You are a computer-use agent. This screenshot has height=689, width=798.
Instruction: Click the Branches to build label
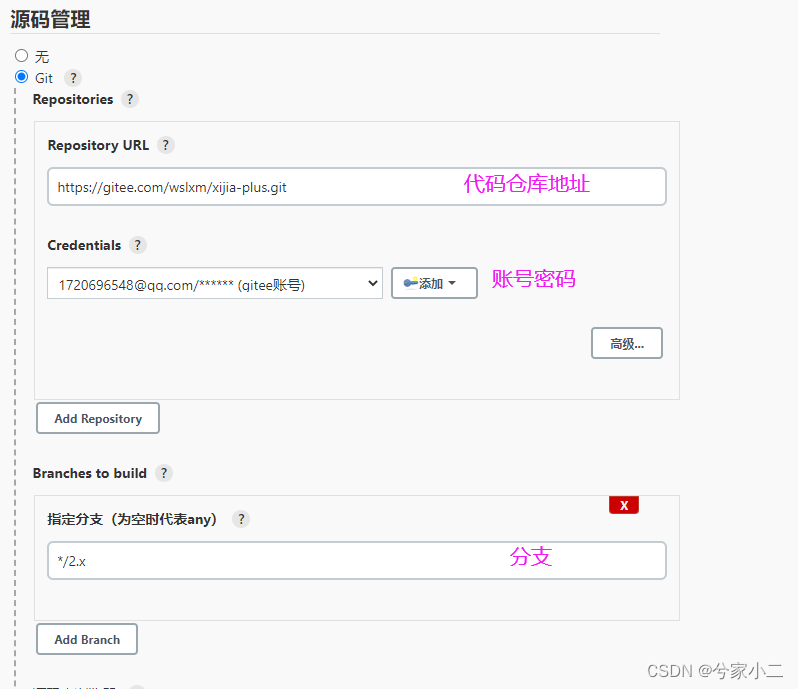pos(90,473)
